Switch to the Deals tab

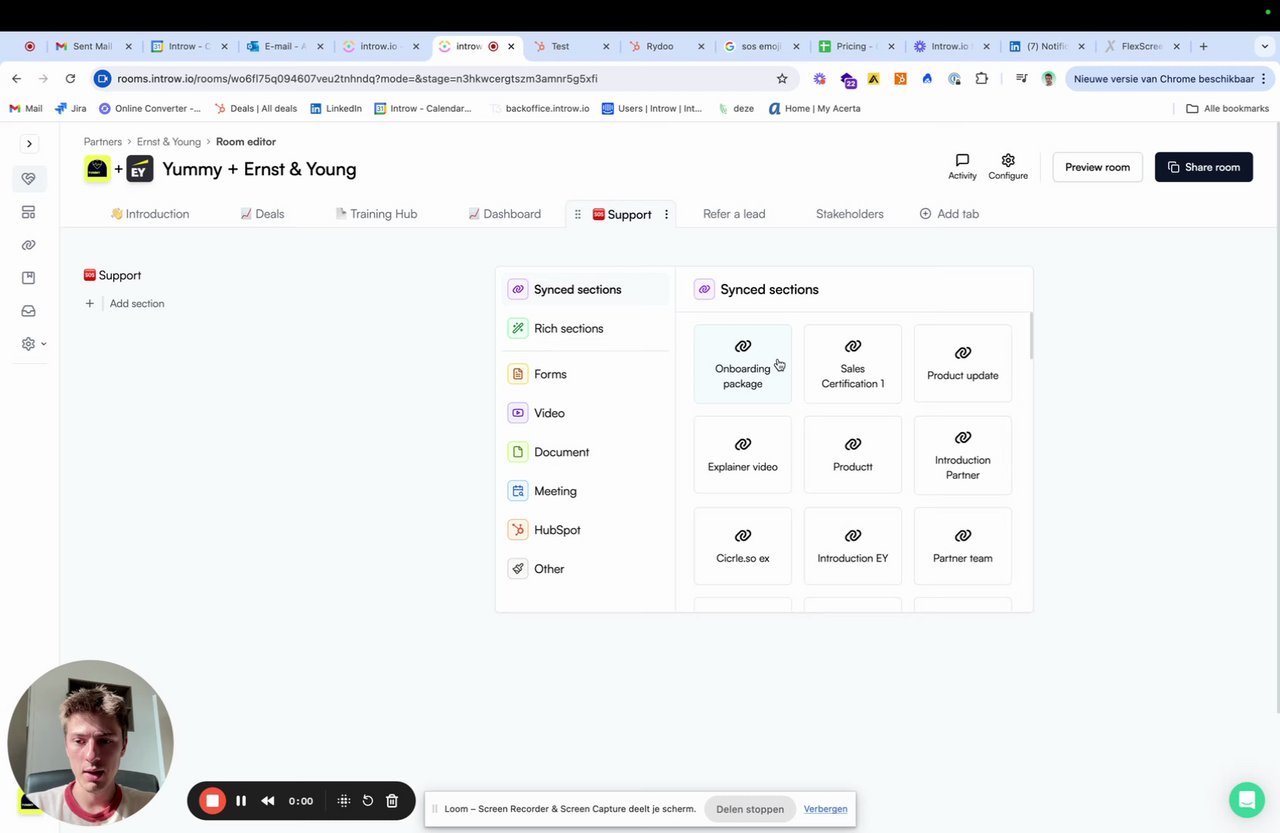[262, 214]
